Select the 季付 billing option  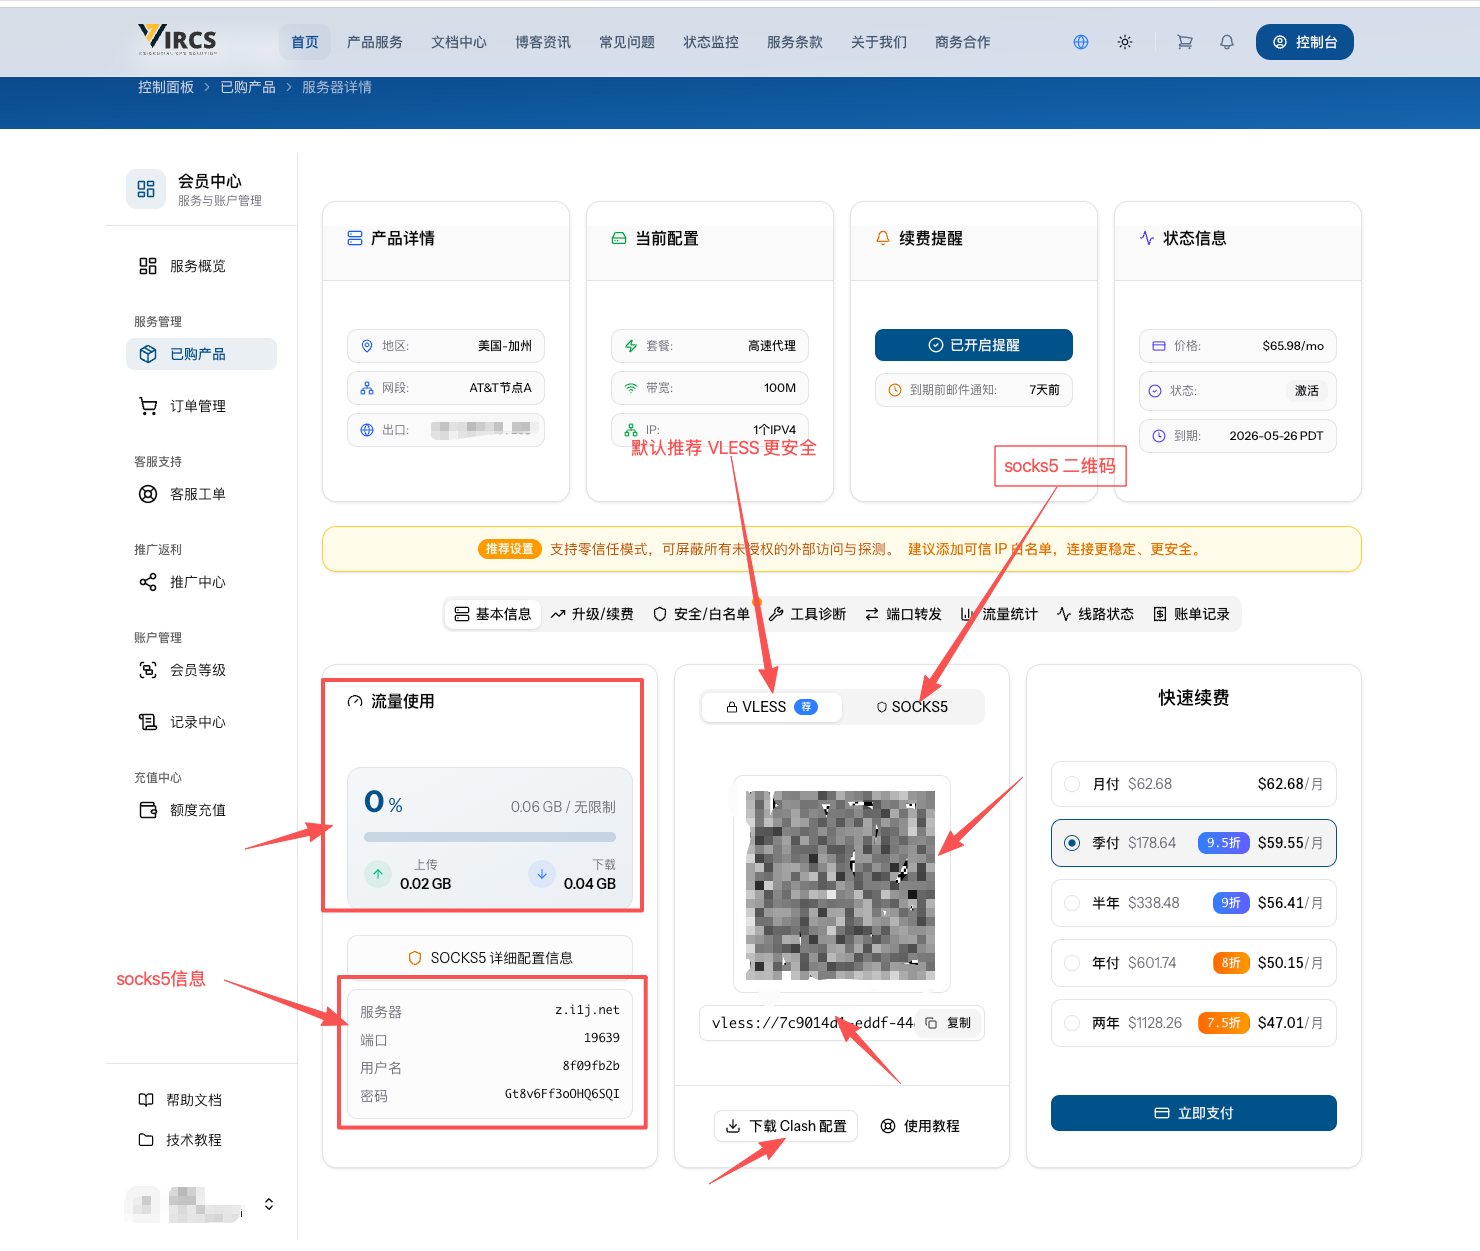coord(1194,843)
